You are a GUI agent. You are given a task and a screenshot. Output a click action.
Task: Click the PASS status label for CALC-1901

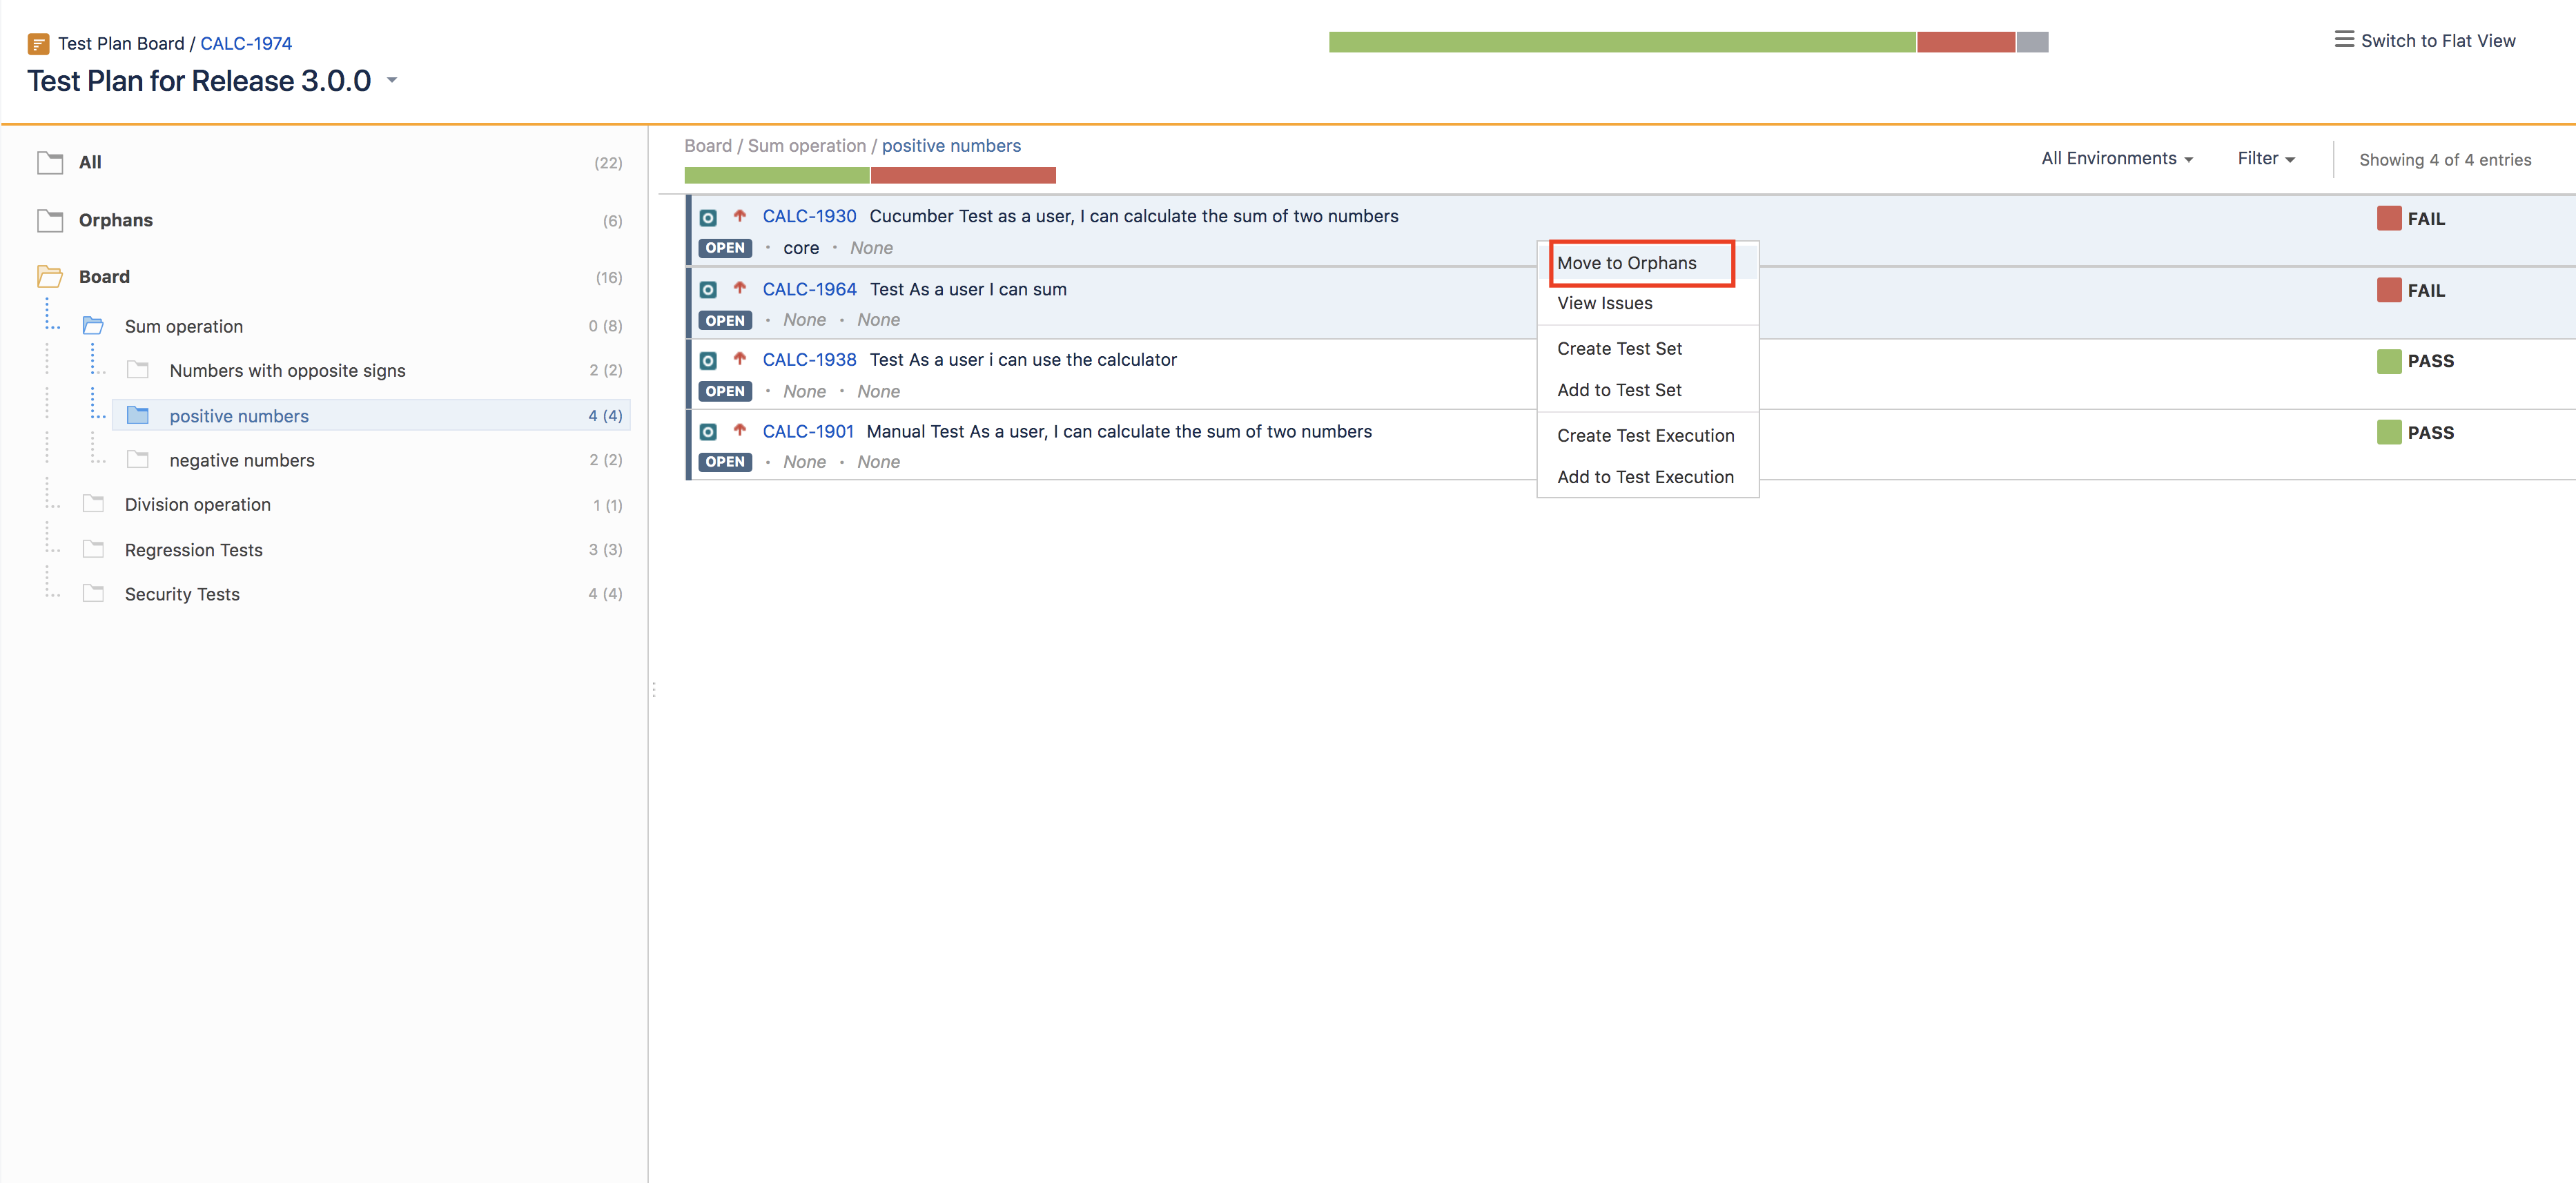click(x=2430, y=433)
